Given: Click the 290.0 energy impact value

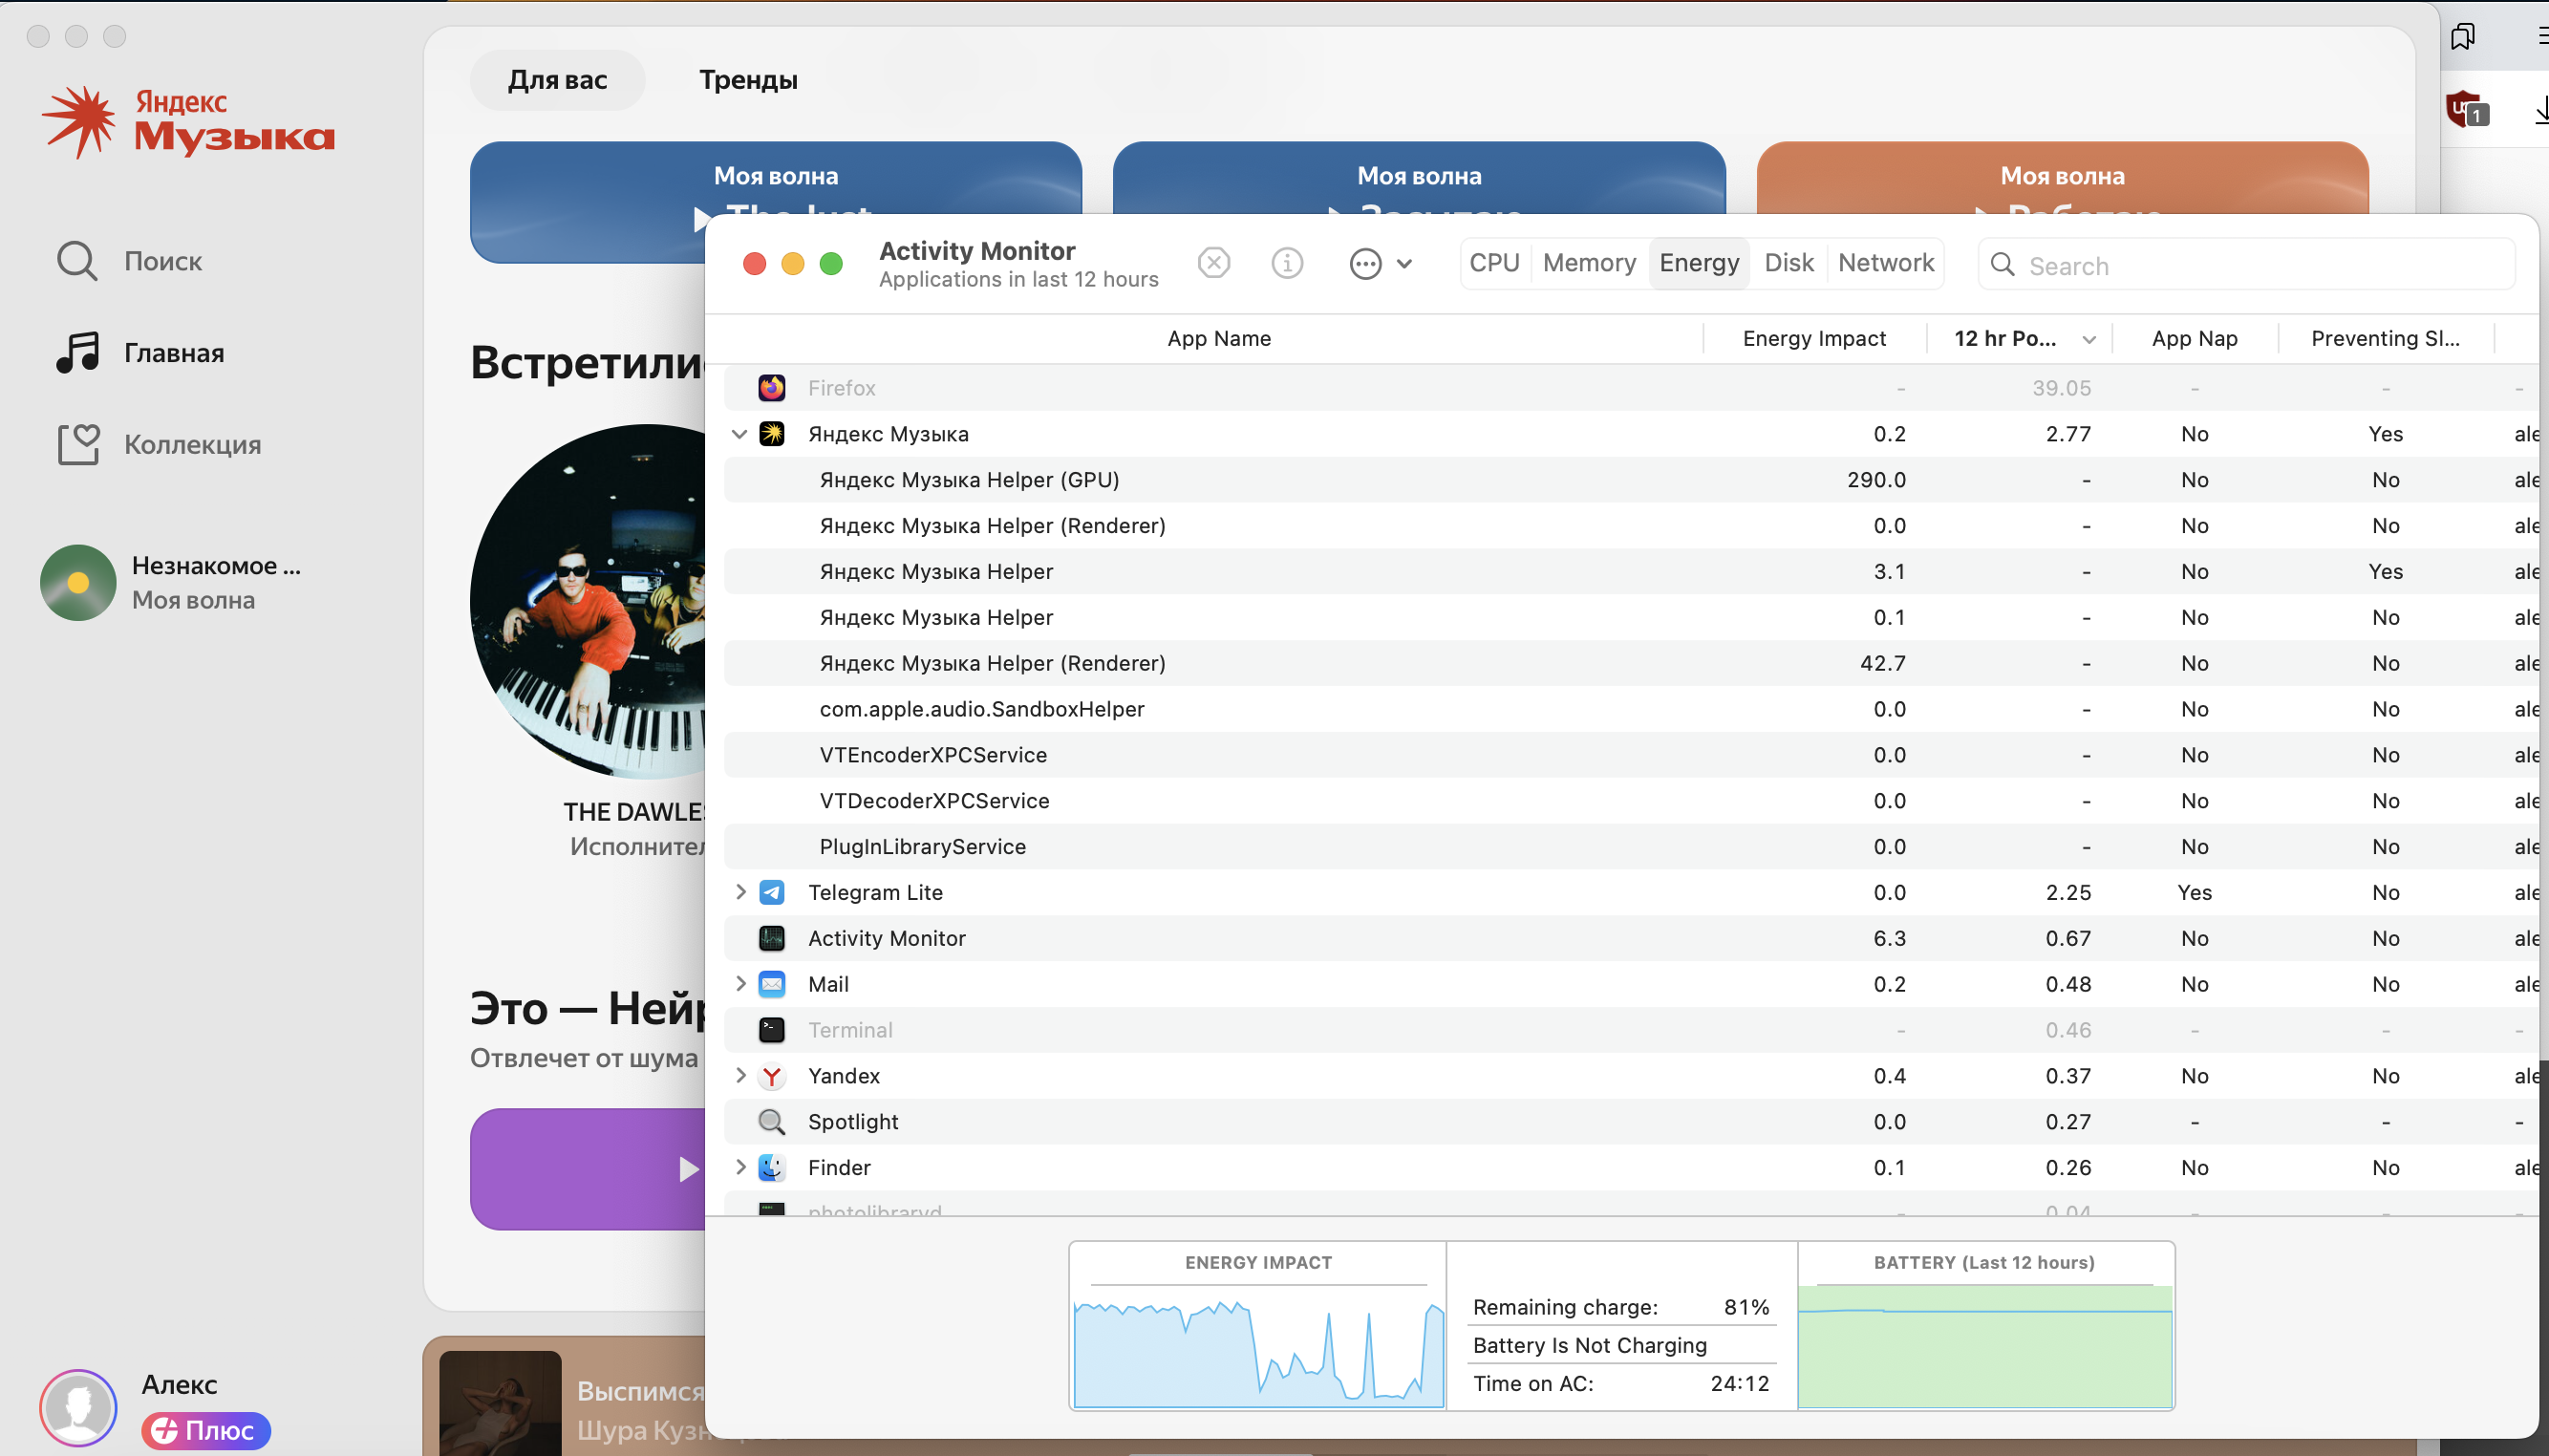Looking at the screenshot, I should point(1876,480).
